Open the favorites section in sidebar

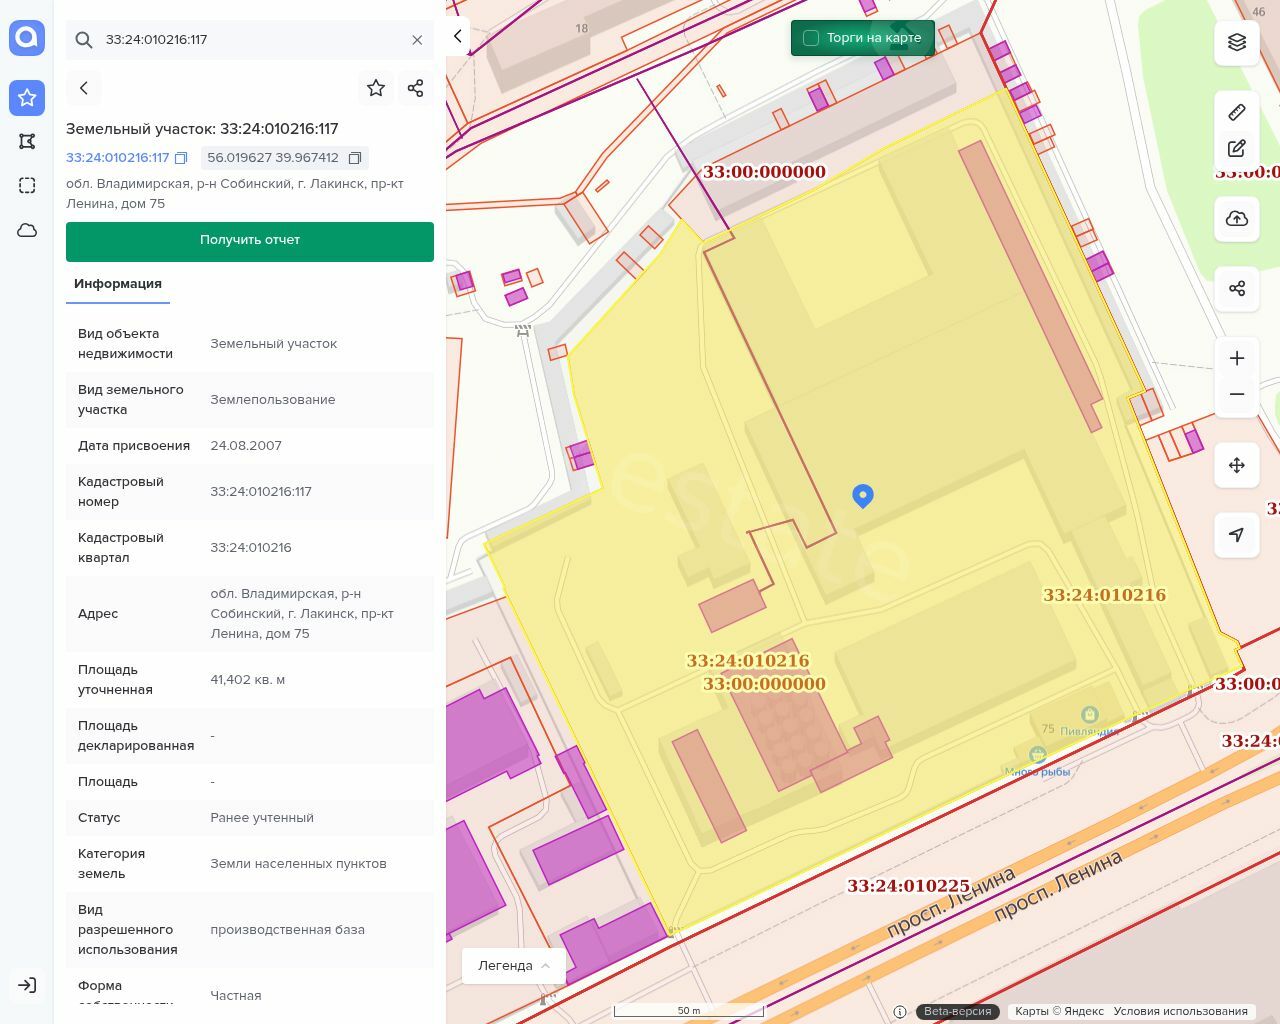click(x=27, y=97)
